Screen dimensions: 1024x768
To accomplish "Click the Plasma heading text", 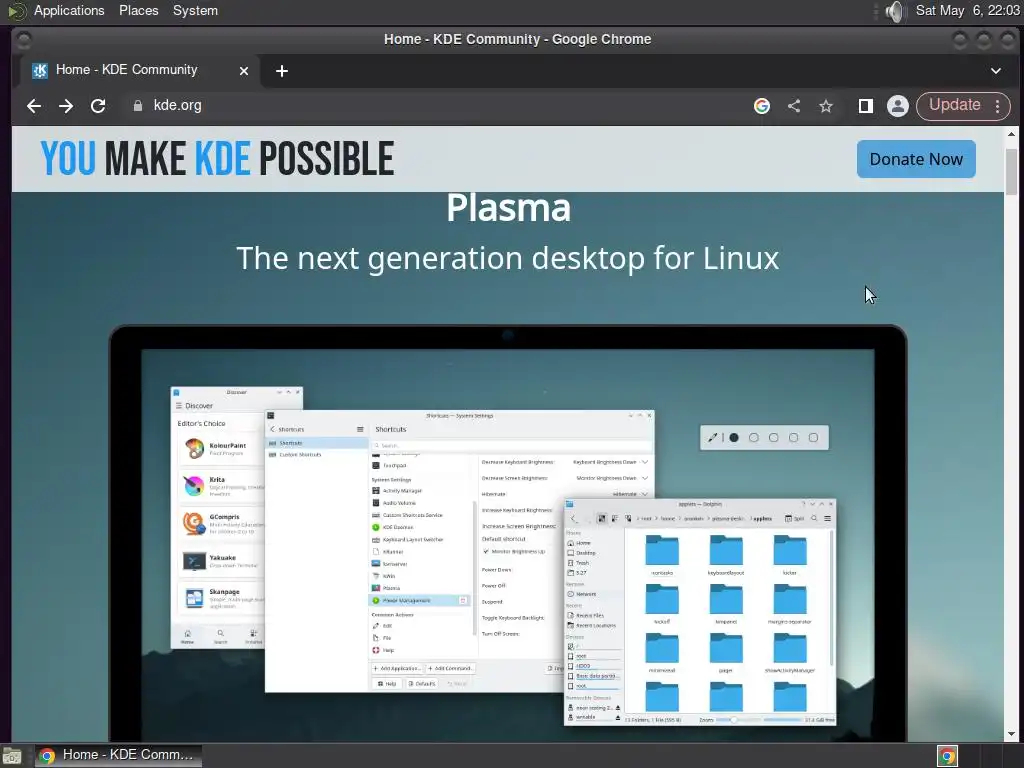I will point(508,208).
